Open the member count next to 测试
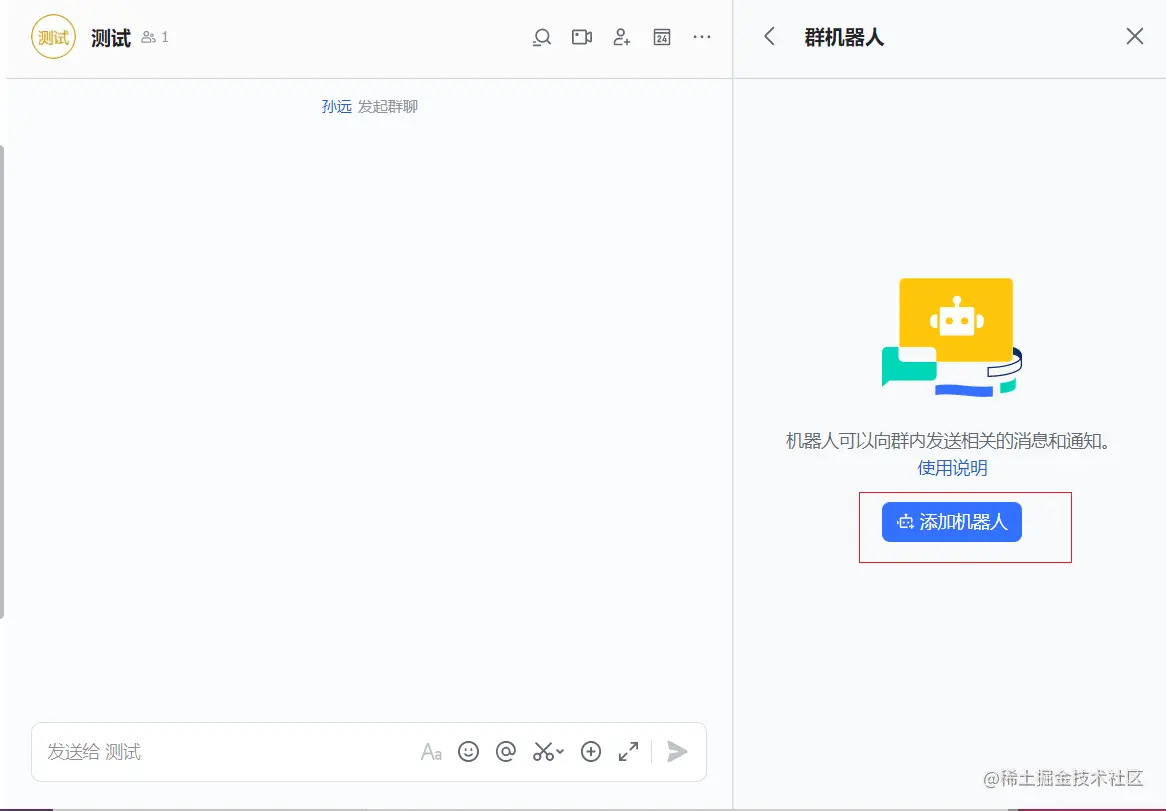The width and height of the screenshot is (1166, 811). pyautogui.click(x=155, y=36)
